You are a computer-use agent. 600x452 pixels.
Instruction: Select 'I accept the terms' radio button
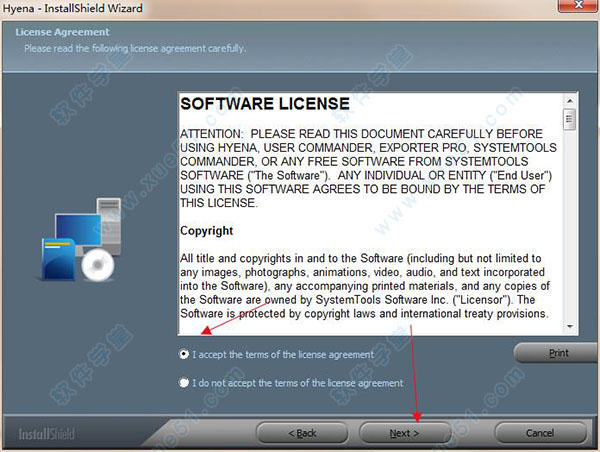pos(184,354)
